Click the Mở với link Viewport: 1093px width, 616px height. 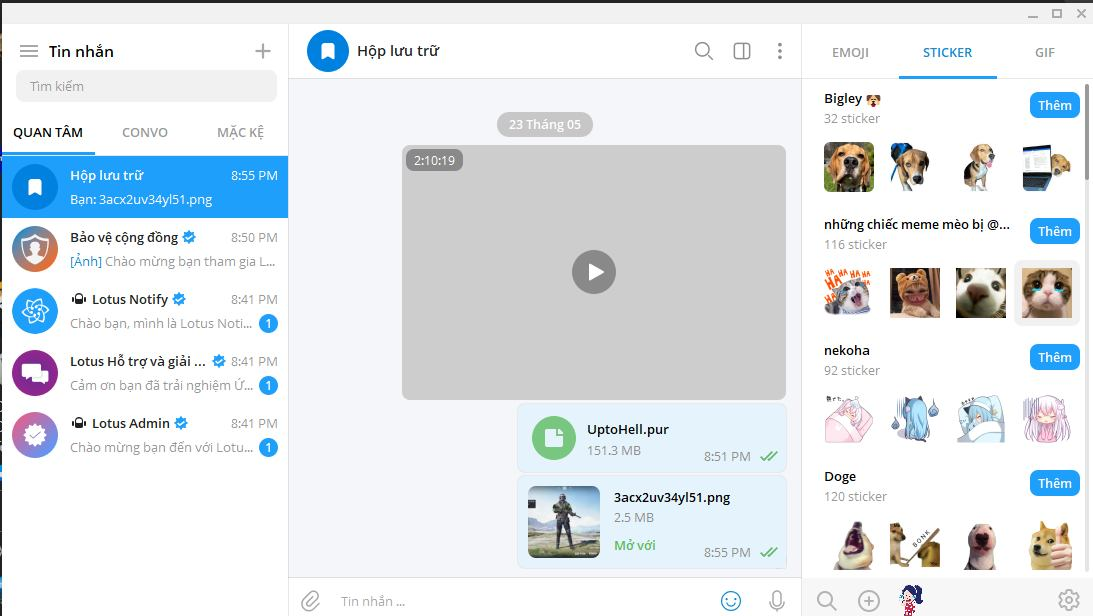pos(634,546)
